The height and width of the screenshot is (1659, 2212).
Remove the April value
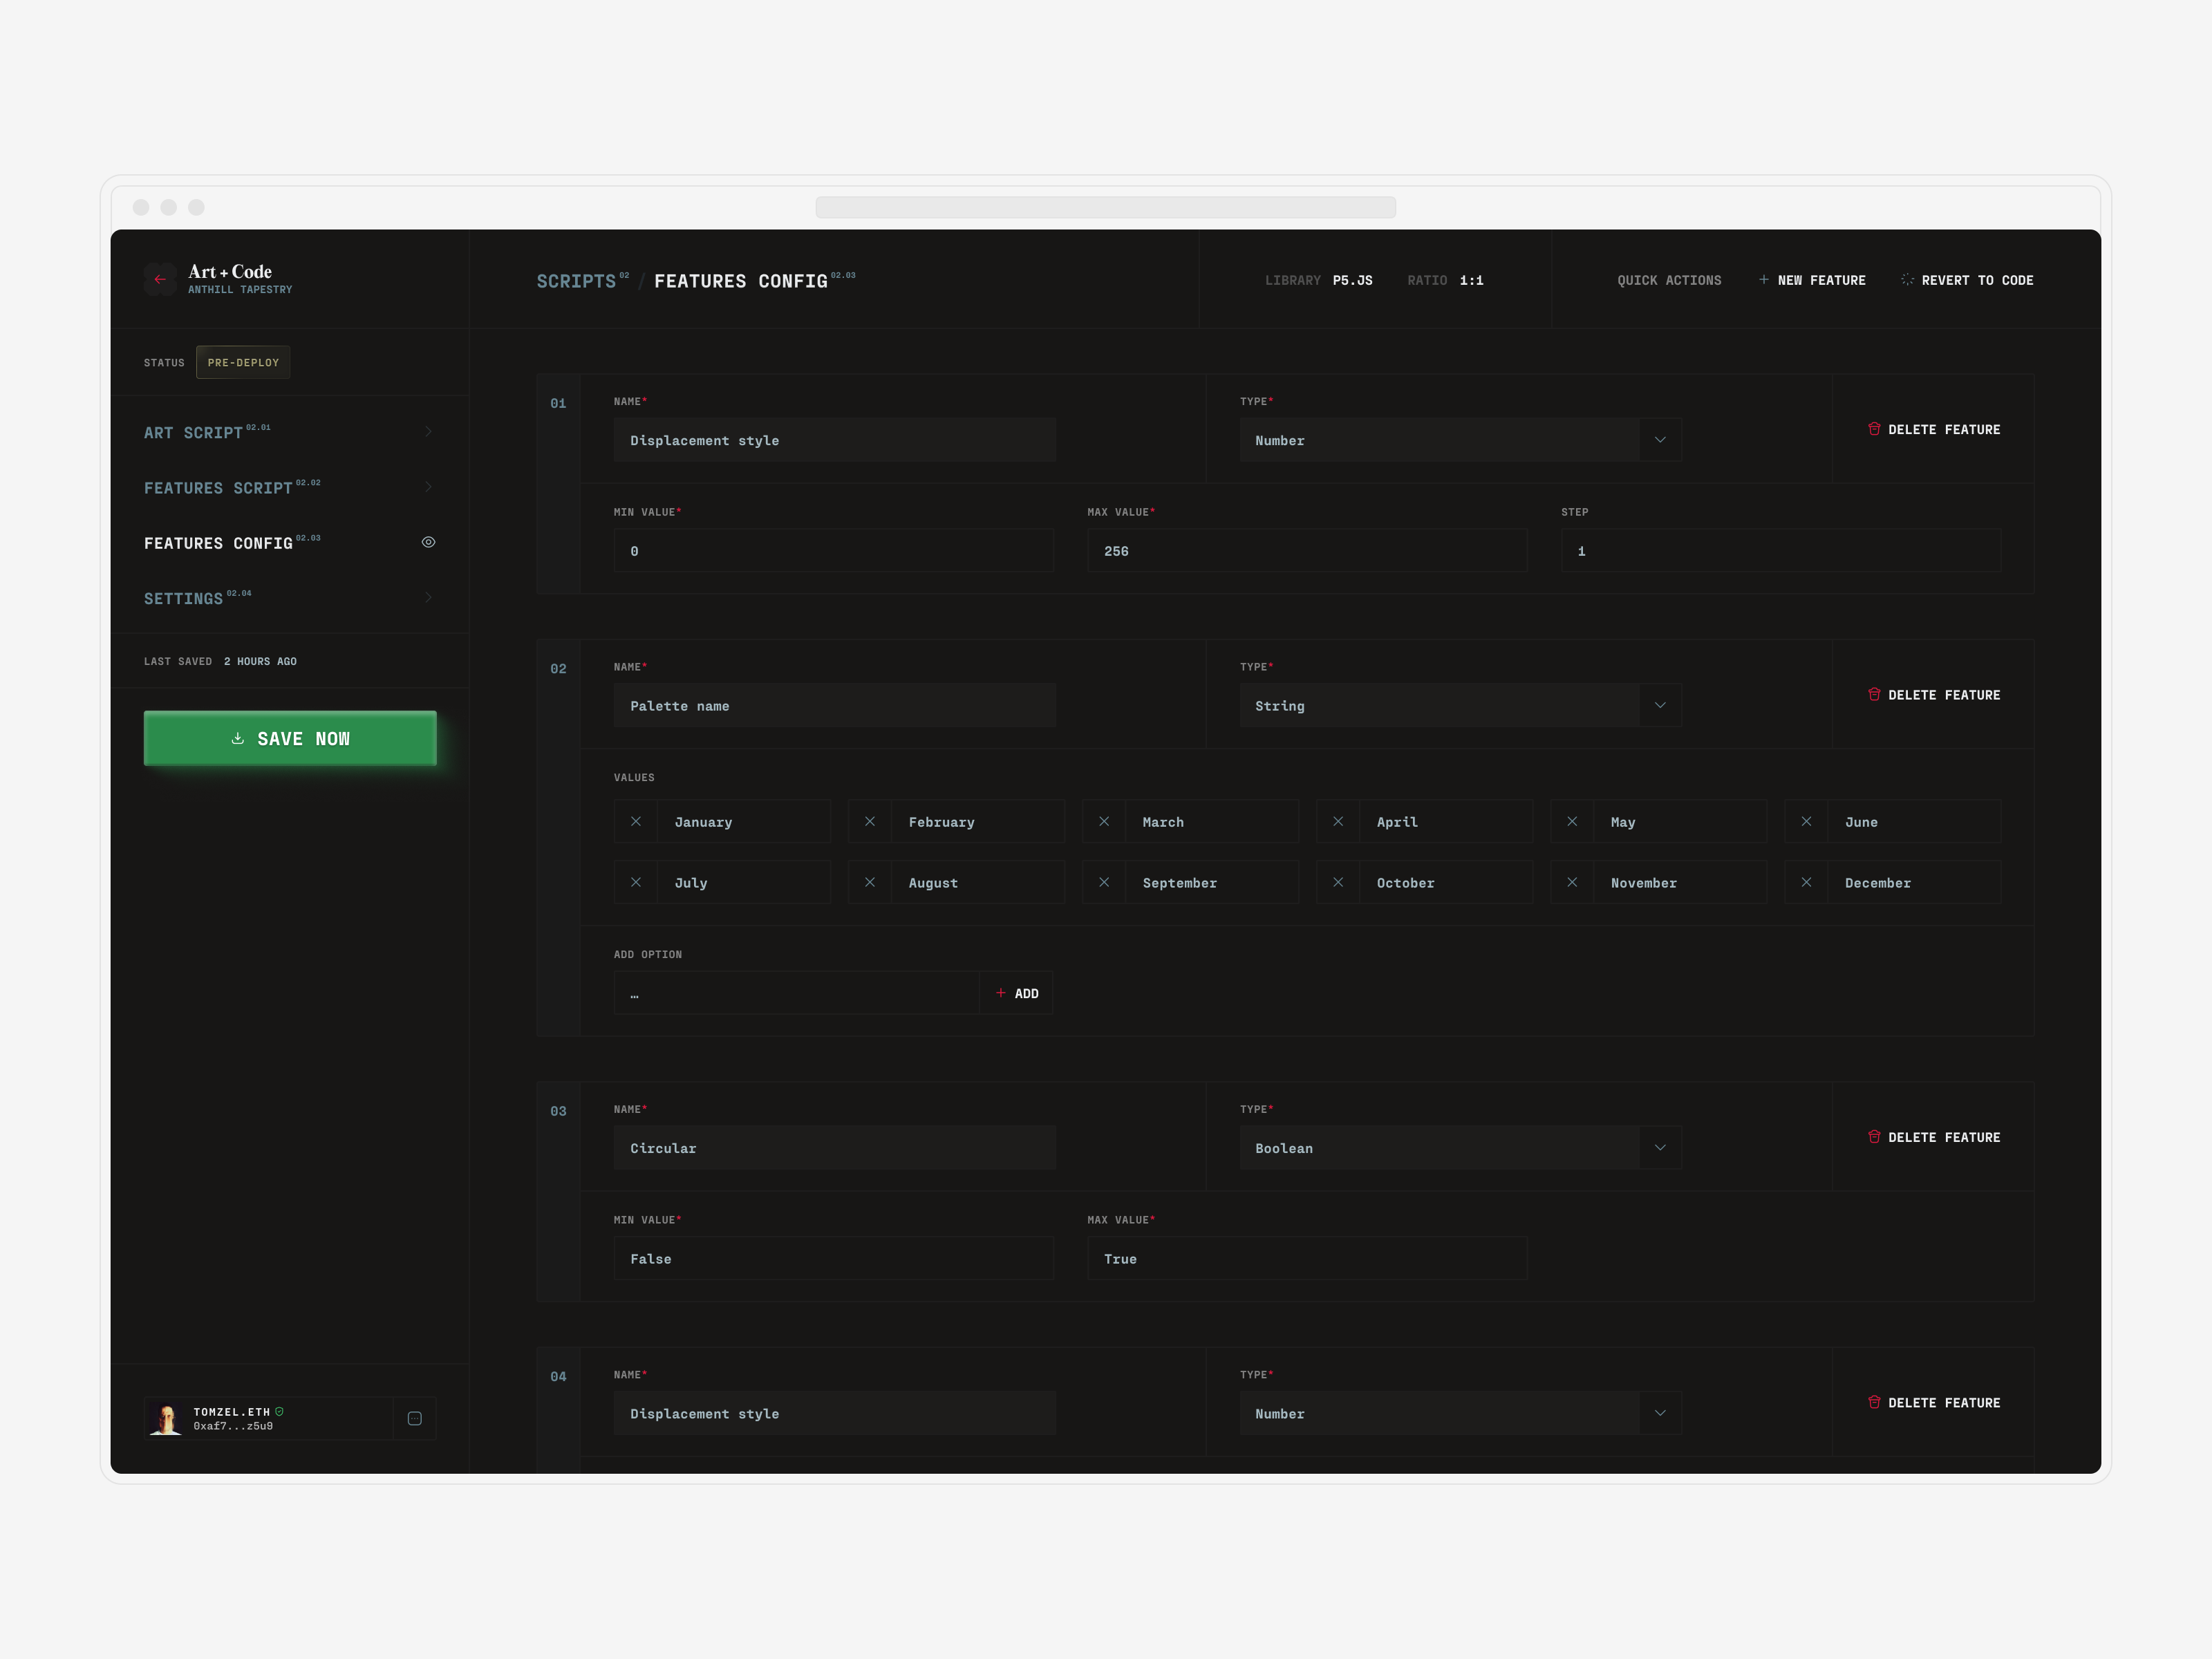(x=1338, y=822)
